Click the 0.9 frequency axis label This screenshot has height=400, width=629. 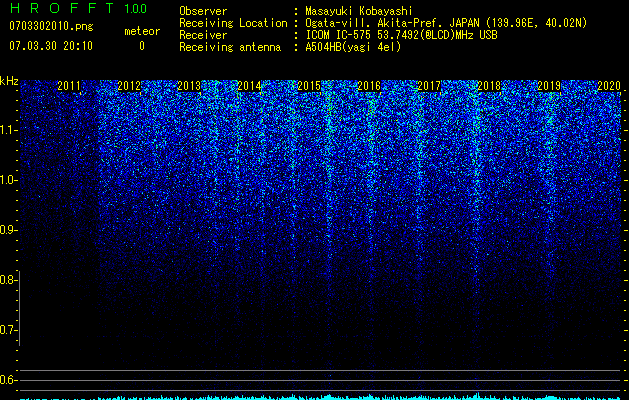[x=8, y=230]
